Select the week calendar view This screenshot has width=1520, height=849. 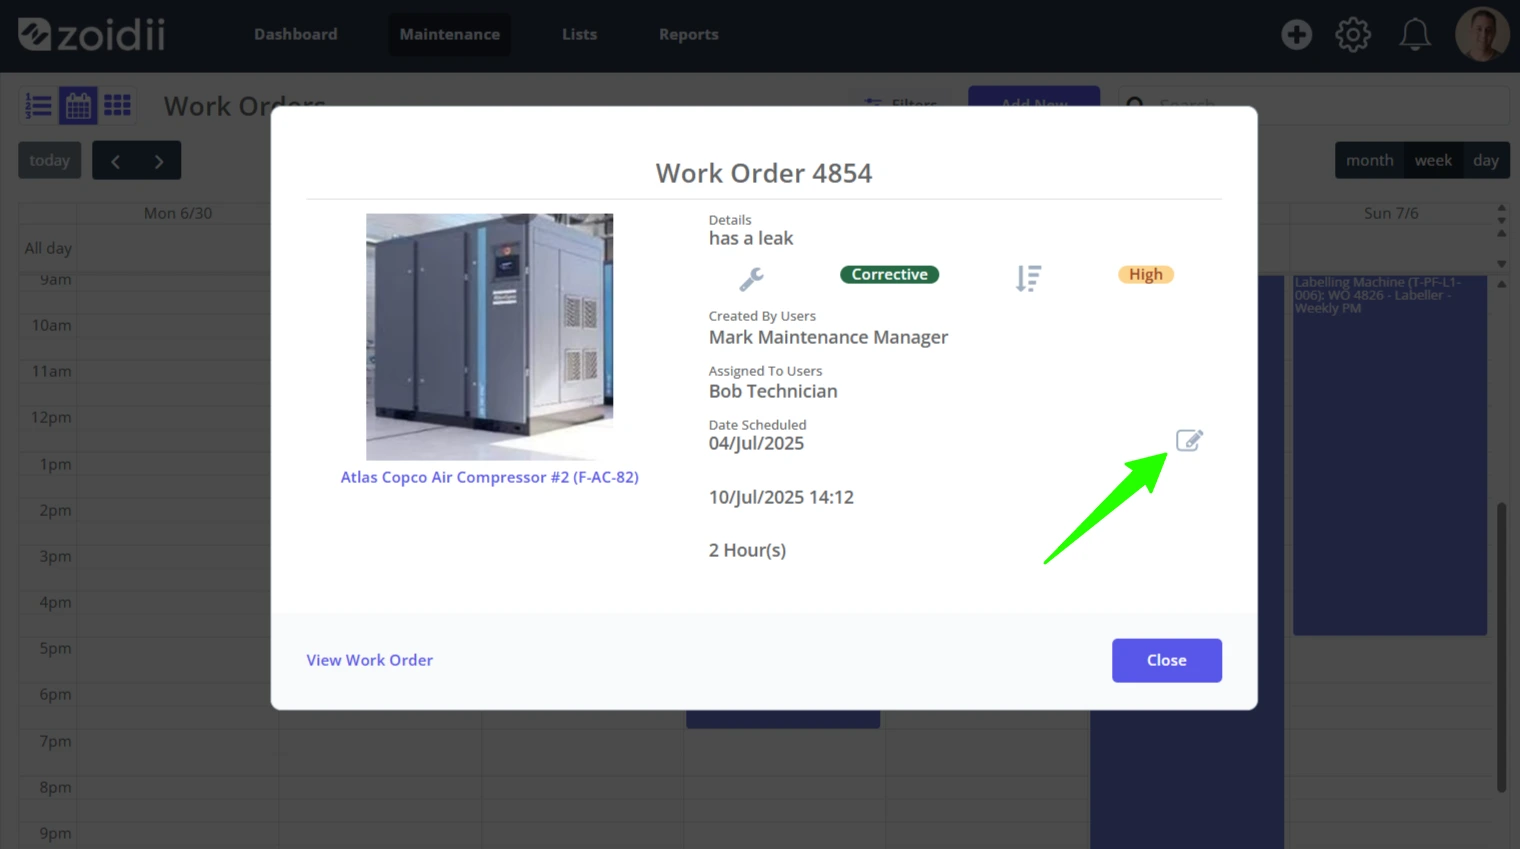coord(1433,160)
